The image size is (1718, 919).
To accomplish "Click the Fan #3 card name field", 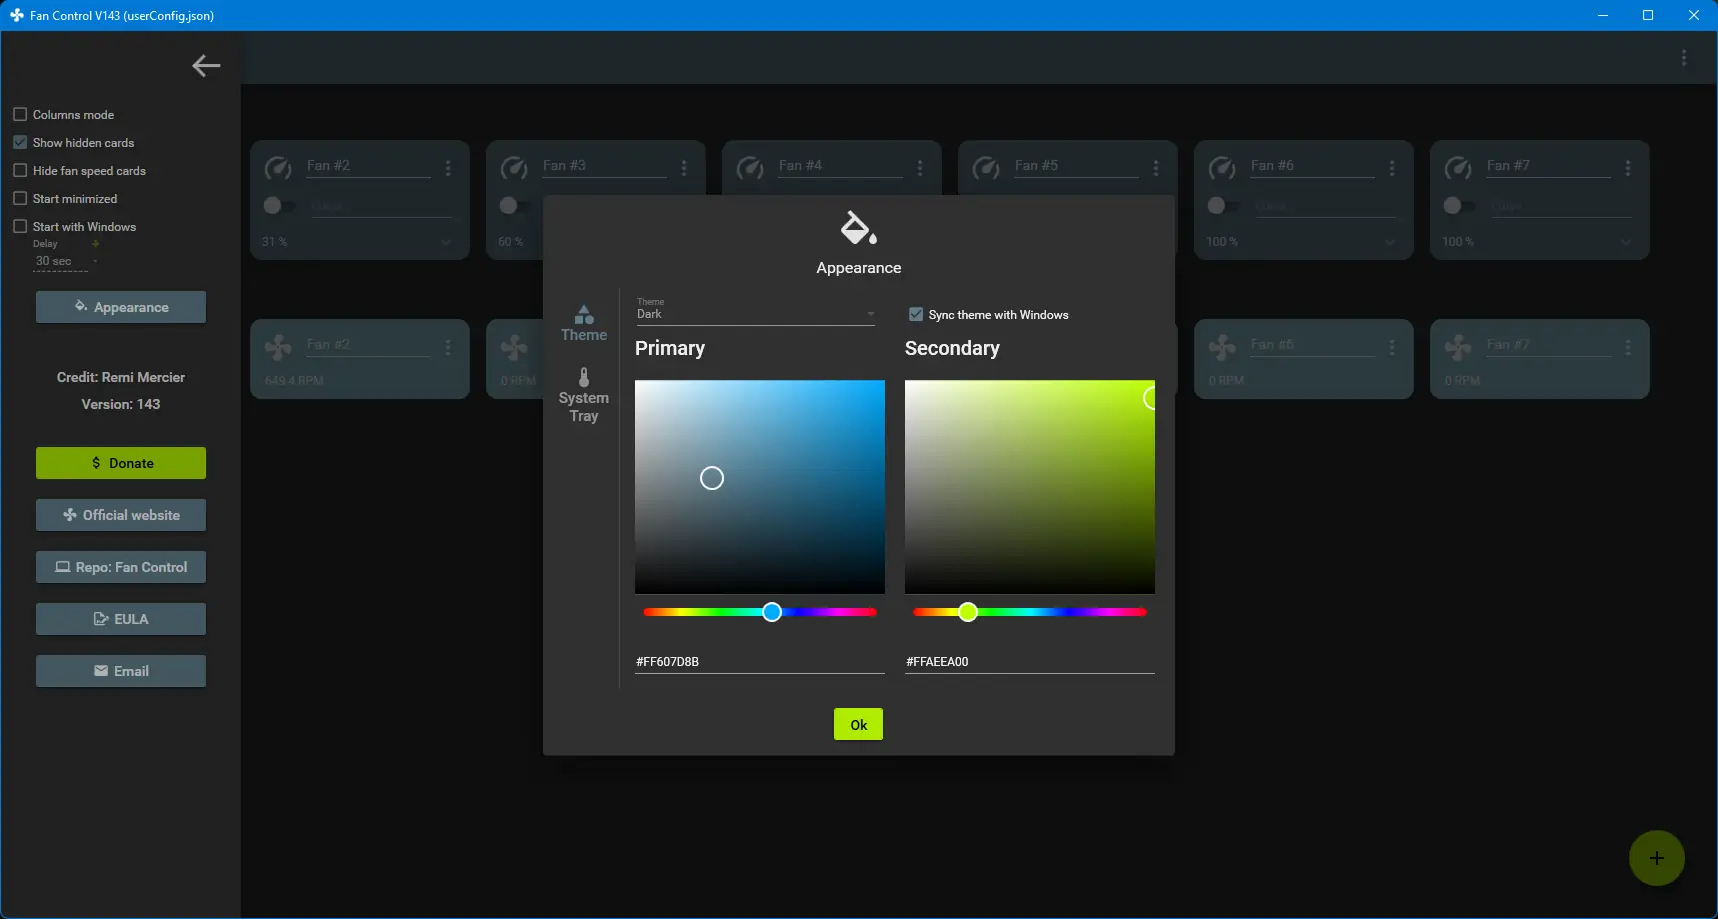I will click(604, 166).
